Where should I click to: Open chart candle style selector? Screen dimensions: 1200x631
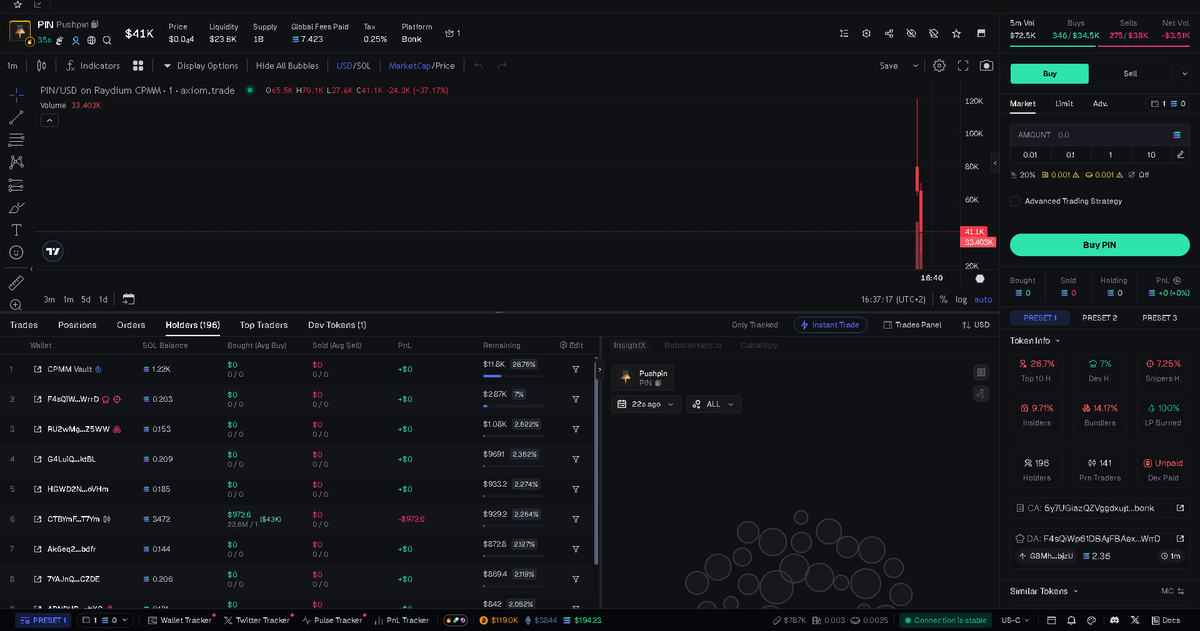pyautogui.click(x=41, y=66)
